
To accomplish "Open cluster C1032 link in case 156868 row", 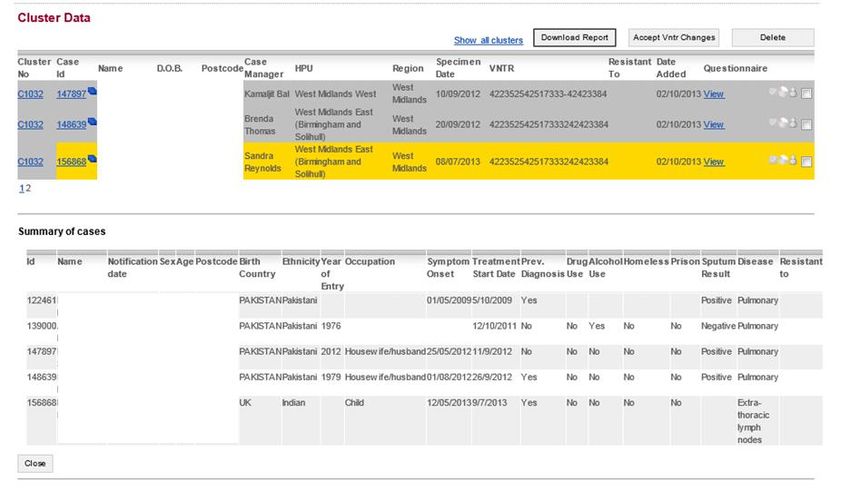I will point(30,161).
